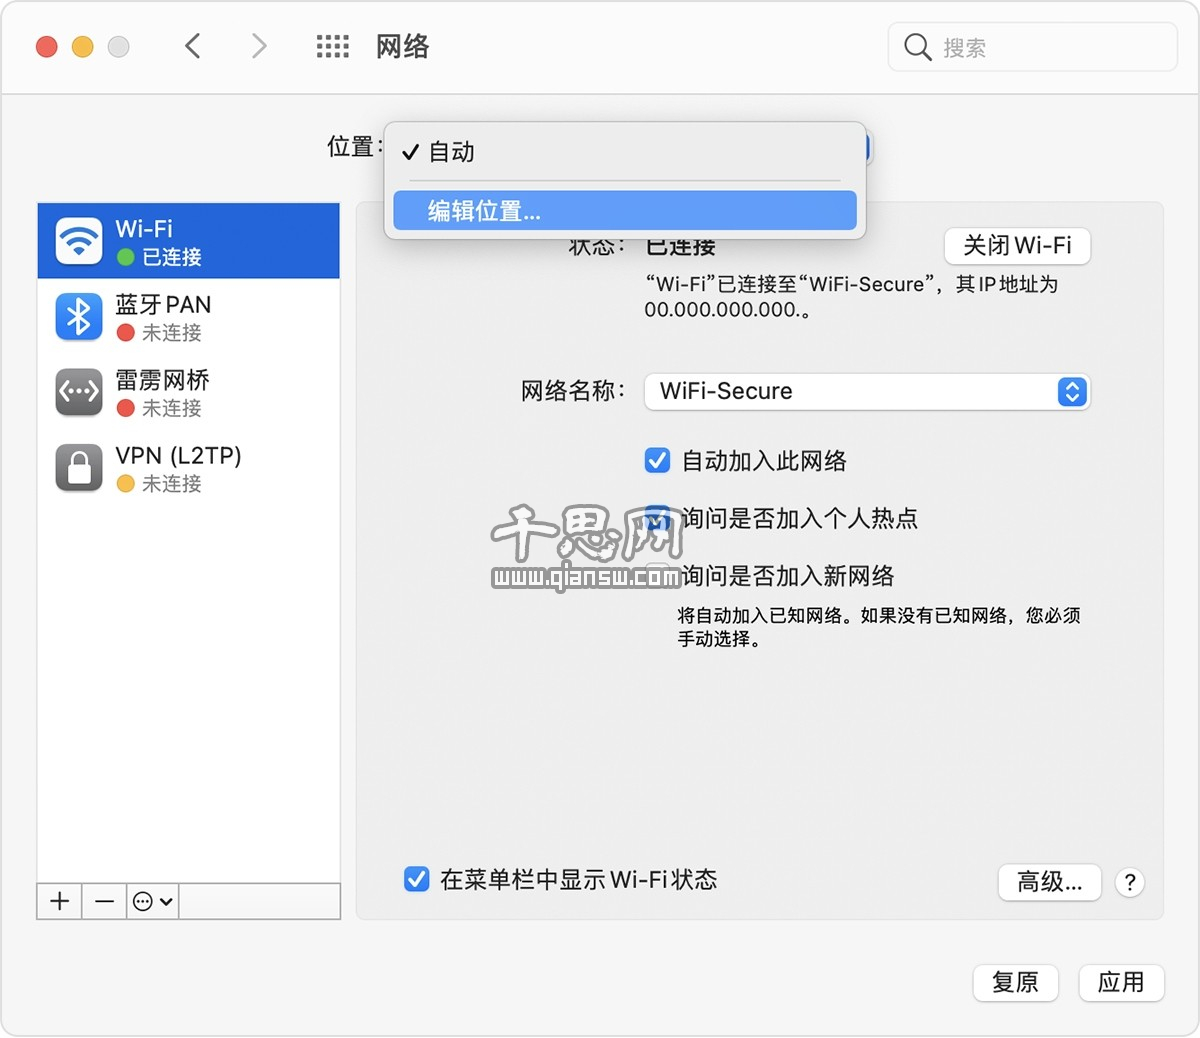1200x1038 pixels.
Task: Select the Wi-Fi service icon in sidebar
Action: (x=79, y=241)
